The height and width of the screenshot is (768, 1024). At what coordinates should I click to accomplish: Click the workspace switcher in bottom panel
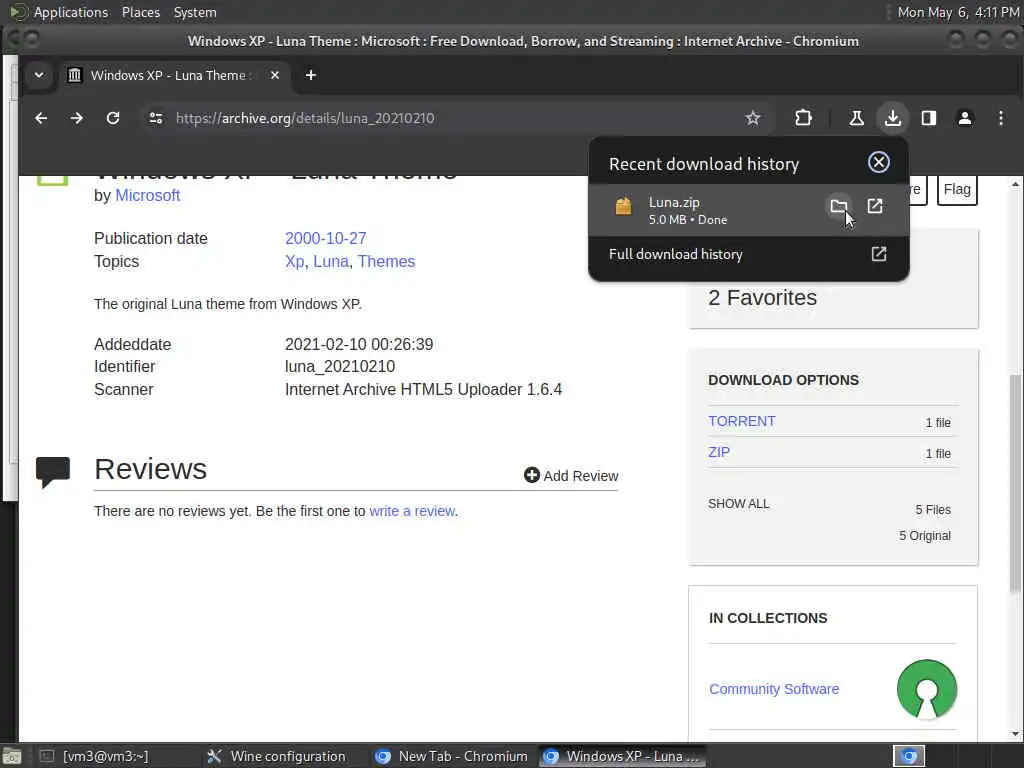[908, 756]
